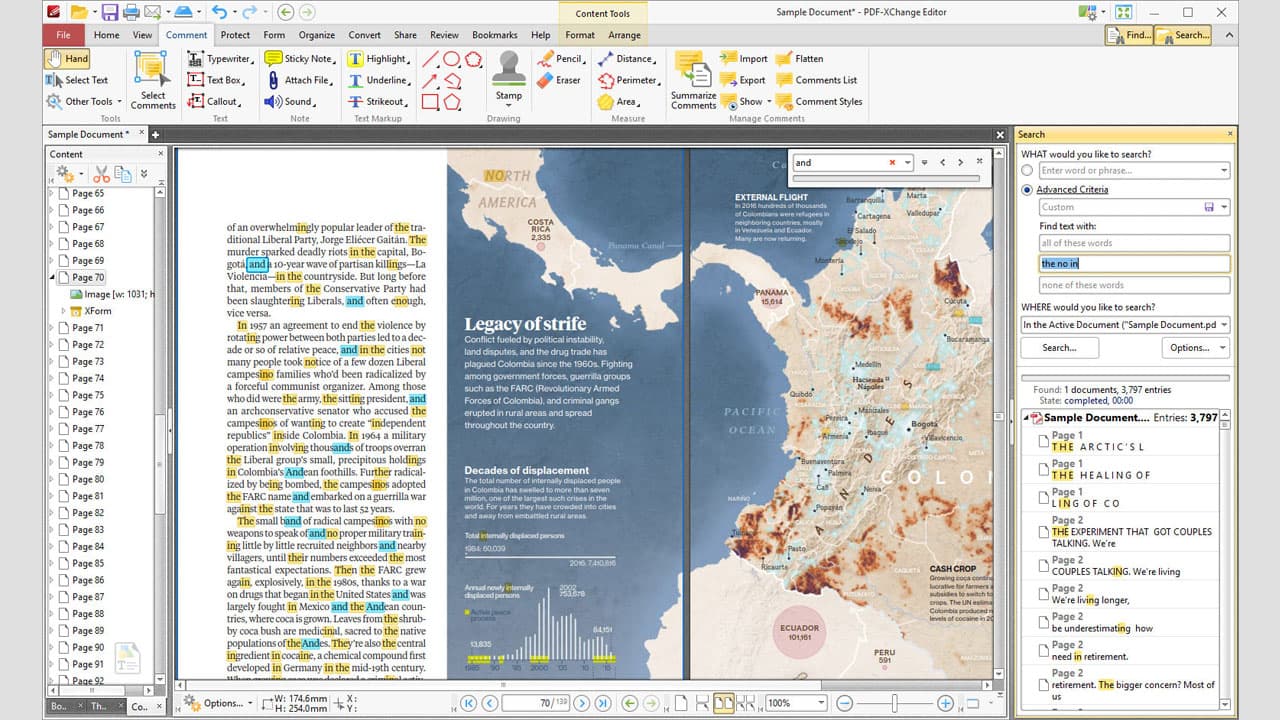Select the Eraser tool
This screenshot has height=720, width=1280.
[566, 80]
